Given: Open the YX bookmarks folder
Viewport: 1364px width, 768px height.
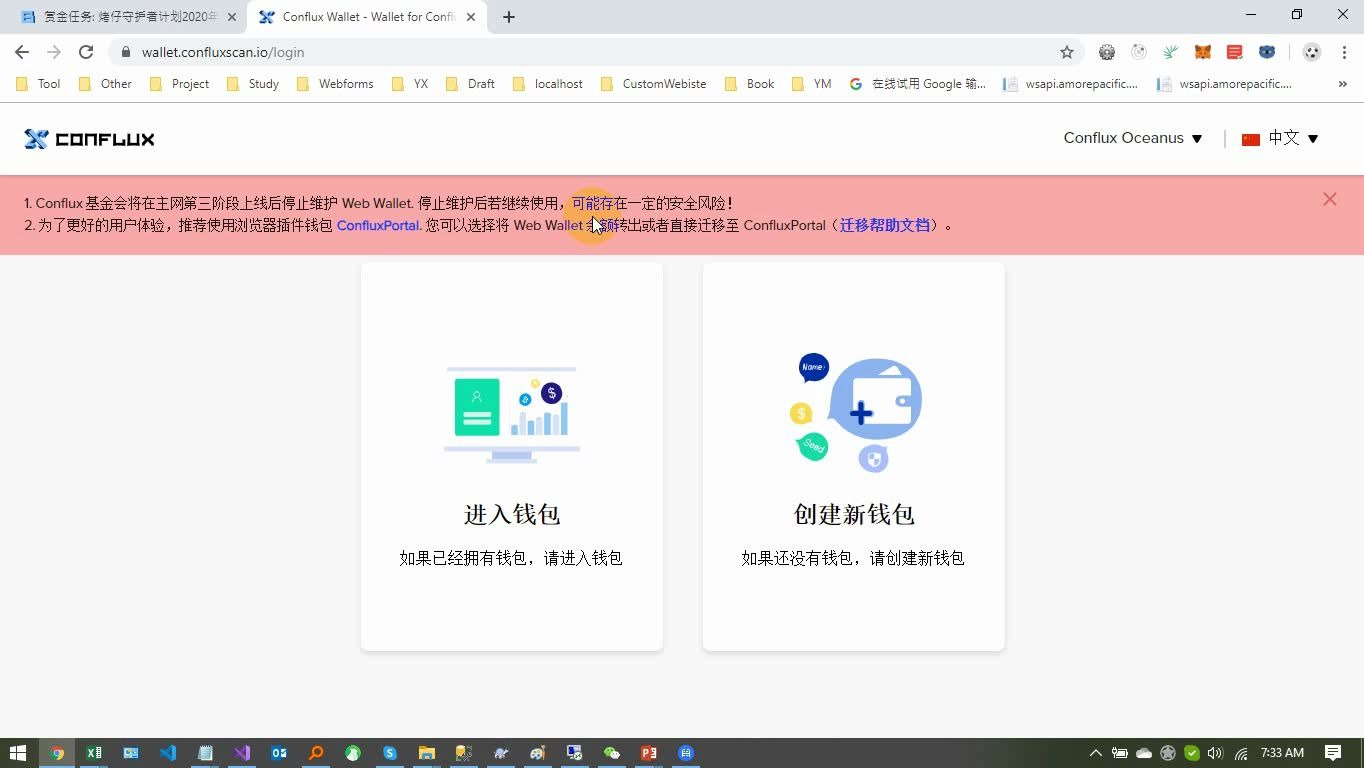Looking at the screenshot, I should (x=411, y=84).
